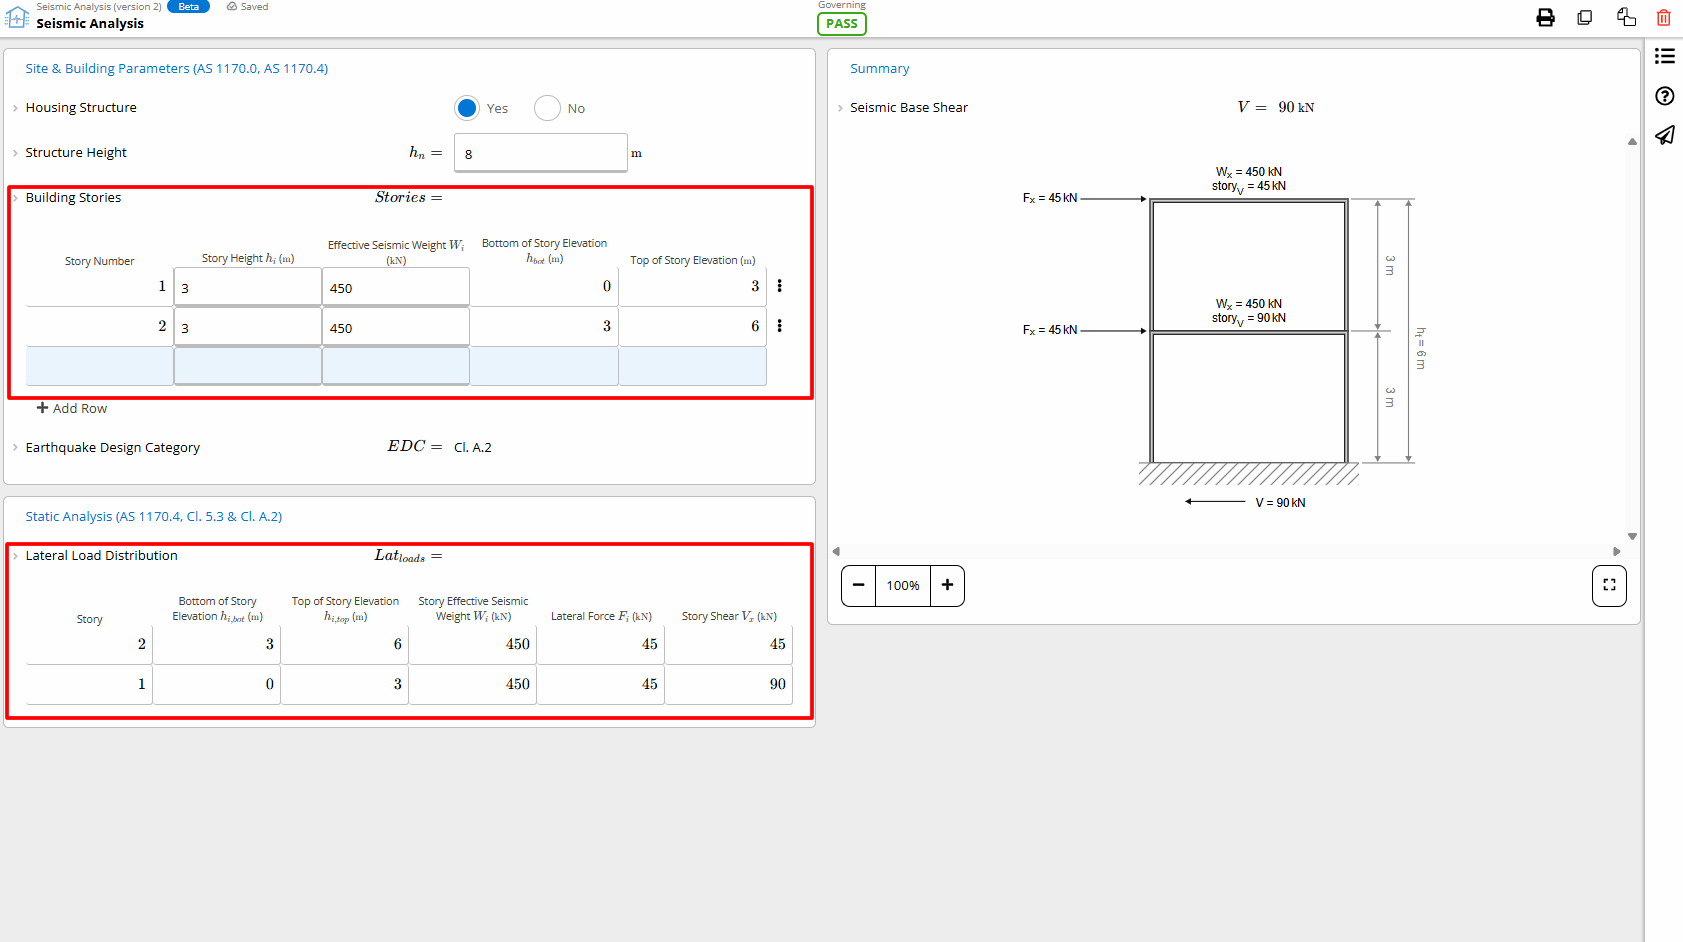The height and width of the screenshot is (942, 1683).
Task: Click Top of Story Elevation value 6 in stories table
Action: 755,326
